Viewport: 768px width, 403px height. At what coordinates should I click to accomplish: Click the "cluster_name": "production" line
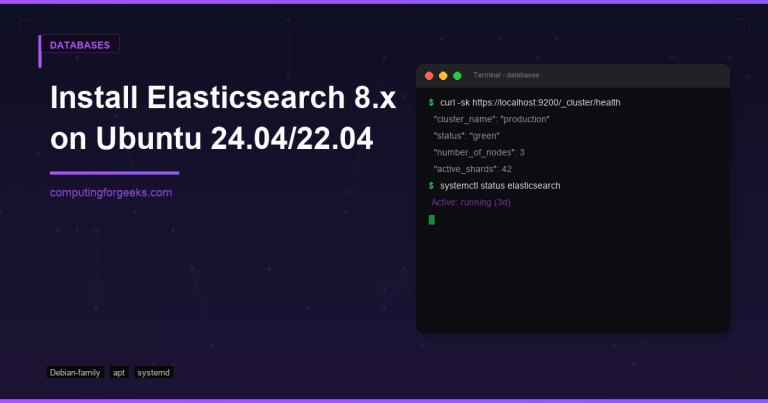[491, 119]
